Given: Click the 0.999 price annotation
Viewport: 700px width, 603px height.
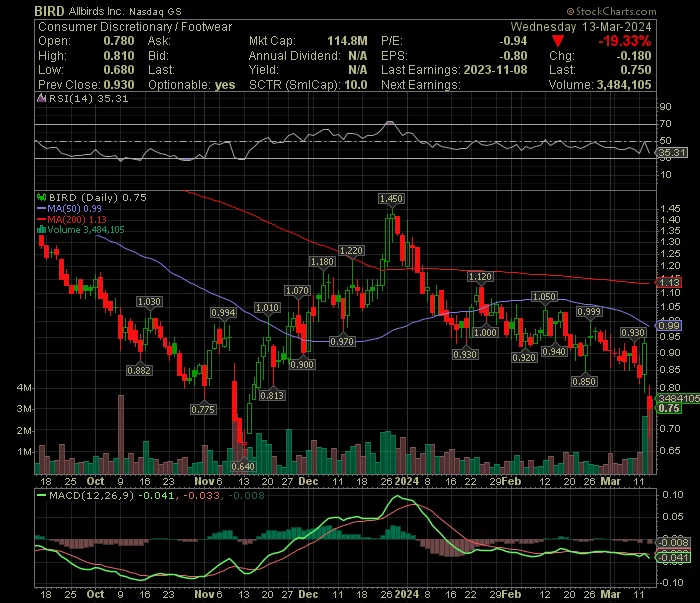Looking at the screenshot, I should 589,312.
